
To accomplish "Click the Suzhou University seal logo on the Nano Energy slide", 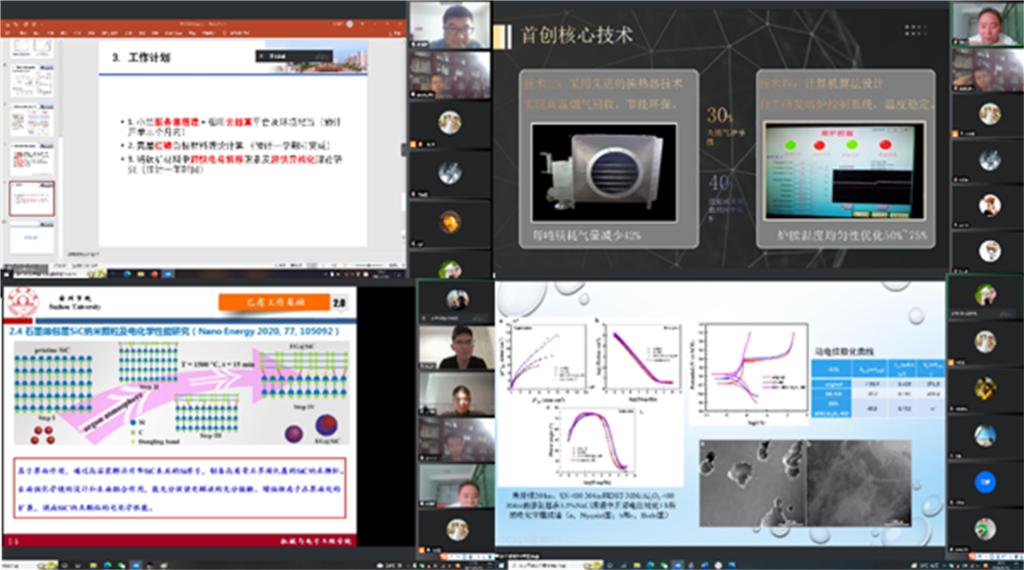I will click(22, 301).
